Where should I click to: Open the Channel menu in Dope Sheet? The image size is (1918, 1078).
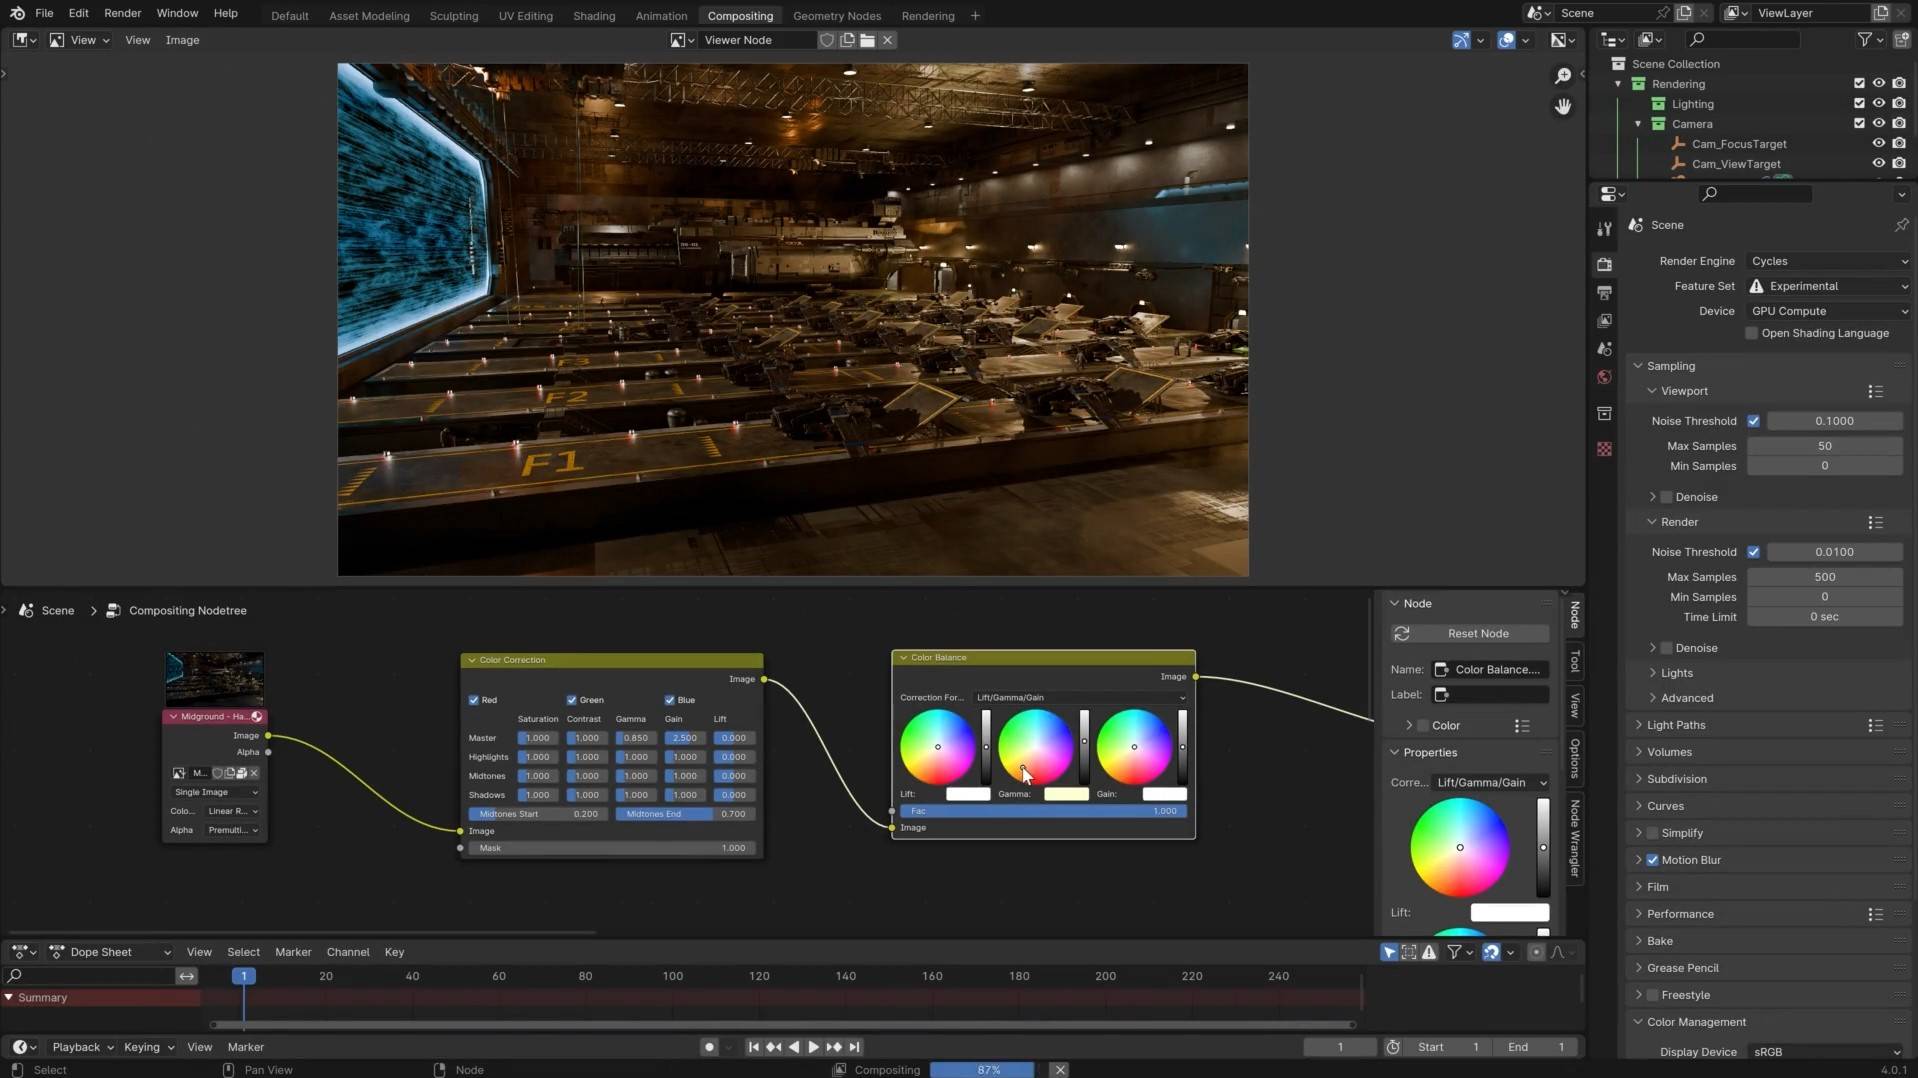pyautogui.click(x=348, y=952)
